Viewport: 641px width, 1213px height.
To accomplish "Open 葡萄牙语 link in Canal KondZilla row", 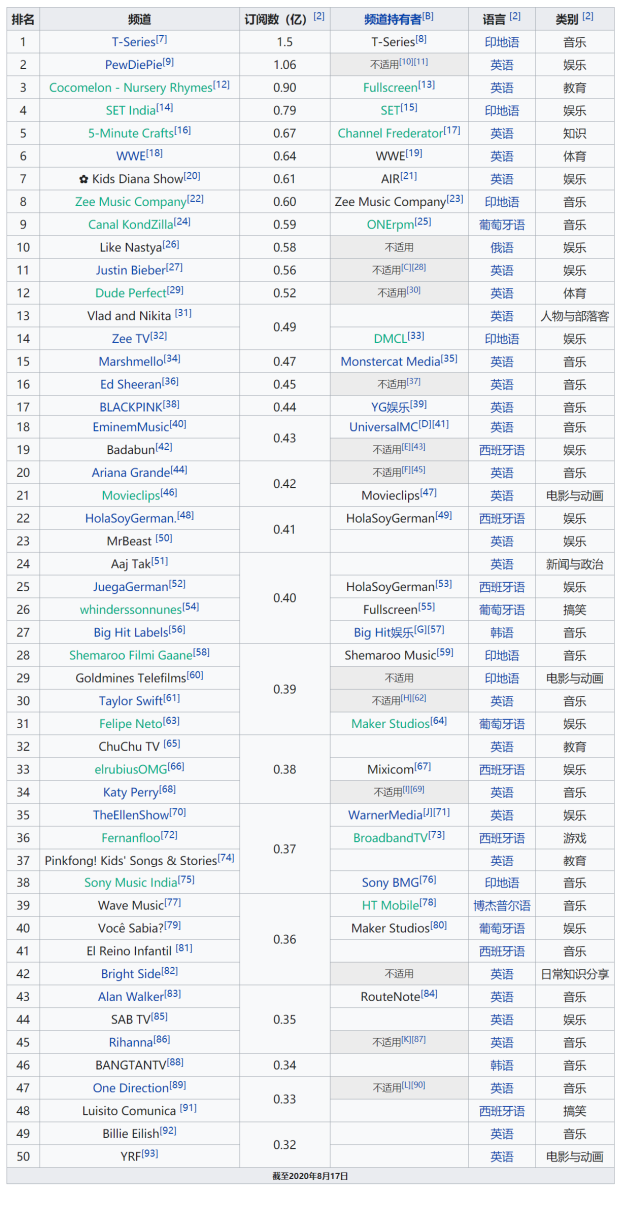I will 502,225.
